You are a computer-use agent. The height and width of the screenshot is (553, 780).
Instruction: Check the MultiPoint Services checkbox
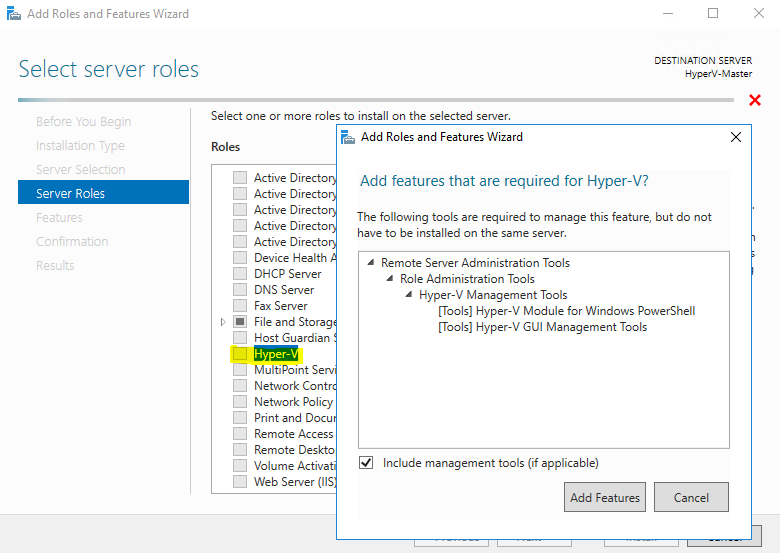tap(240, 369)
